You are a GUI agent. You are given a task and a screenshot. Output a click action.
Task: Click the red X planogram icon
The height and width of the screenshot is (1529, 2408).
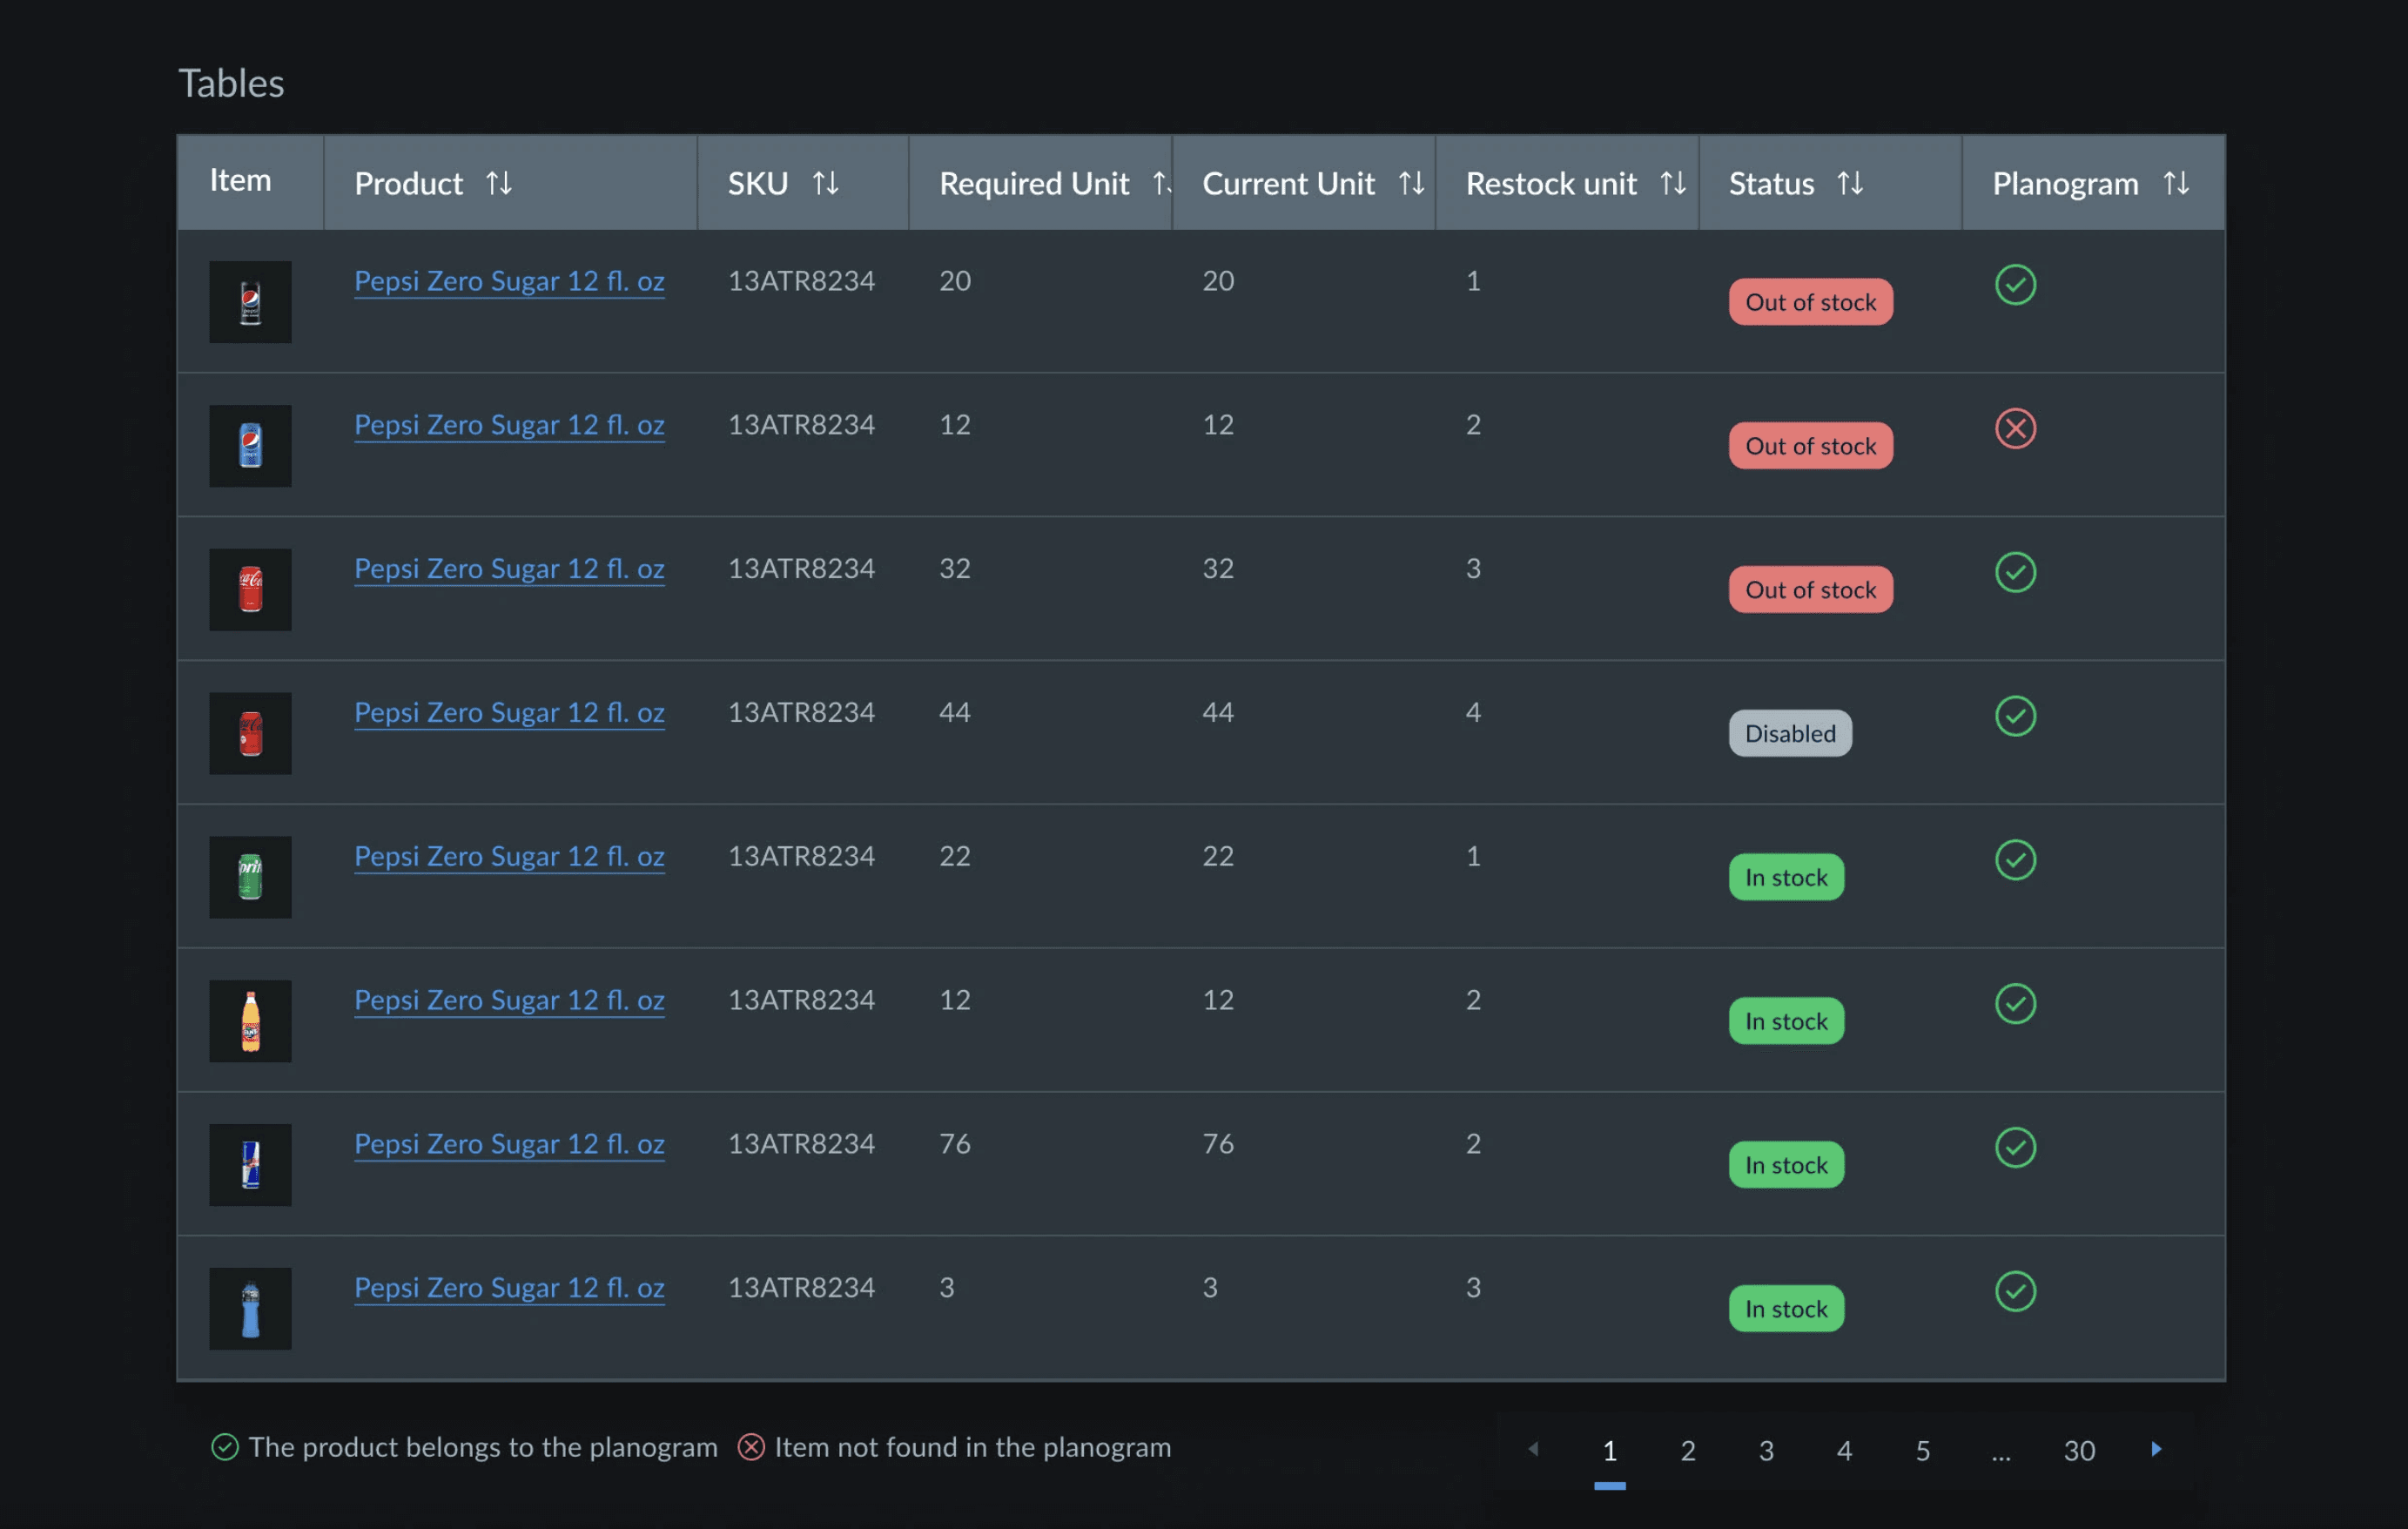point(2015,429)
